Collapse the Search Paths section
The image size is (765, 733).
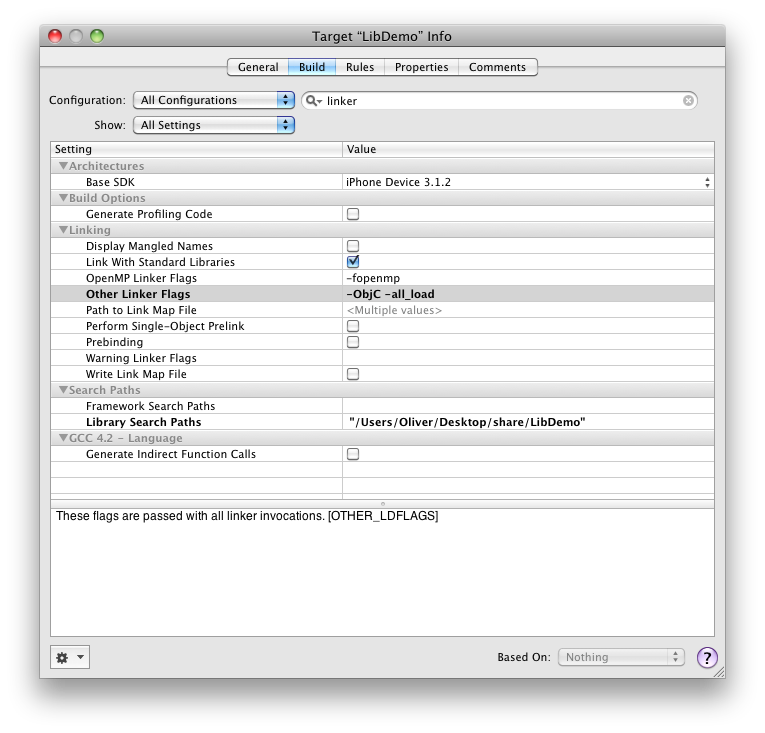[63, 390]
